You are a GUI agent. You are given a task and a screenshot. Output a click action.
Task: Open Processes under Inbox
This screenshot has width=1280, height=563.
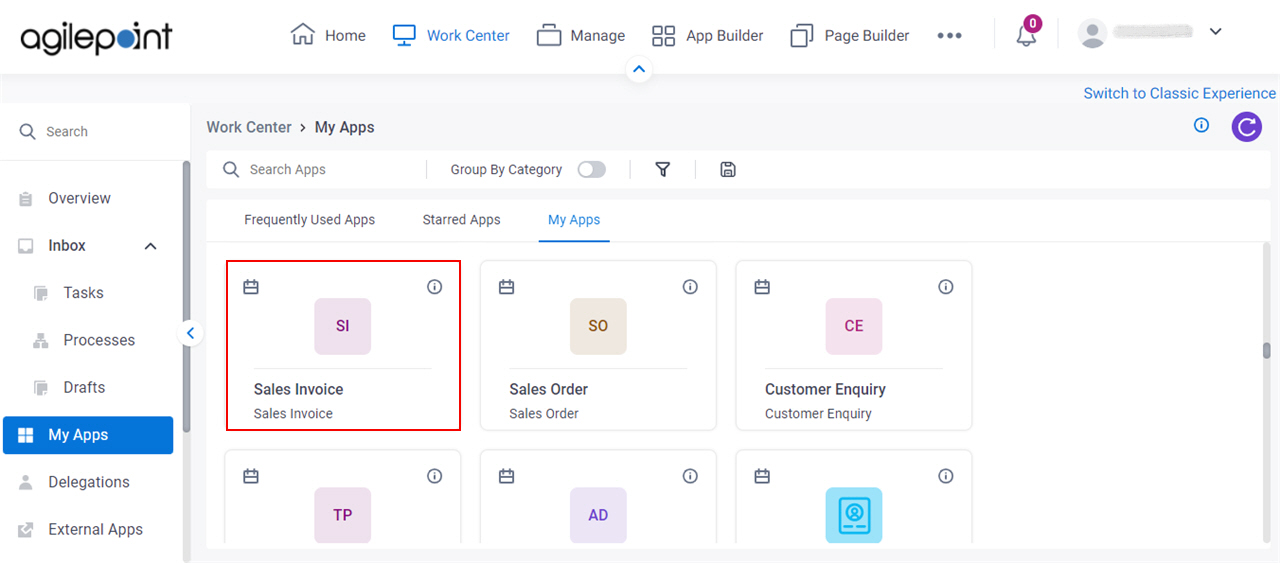coord(99,340)
